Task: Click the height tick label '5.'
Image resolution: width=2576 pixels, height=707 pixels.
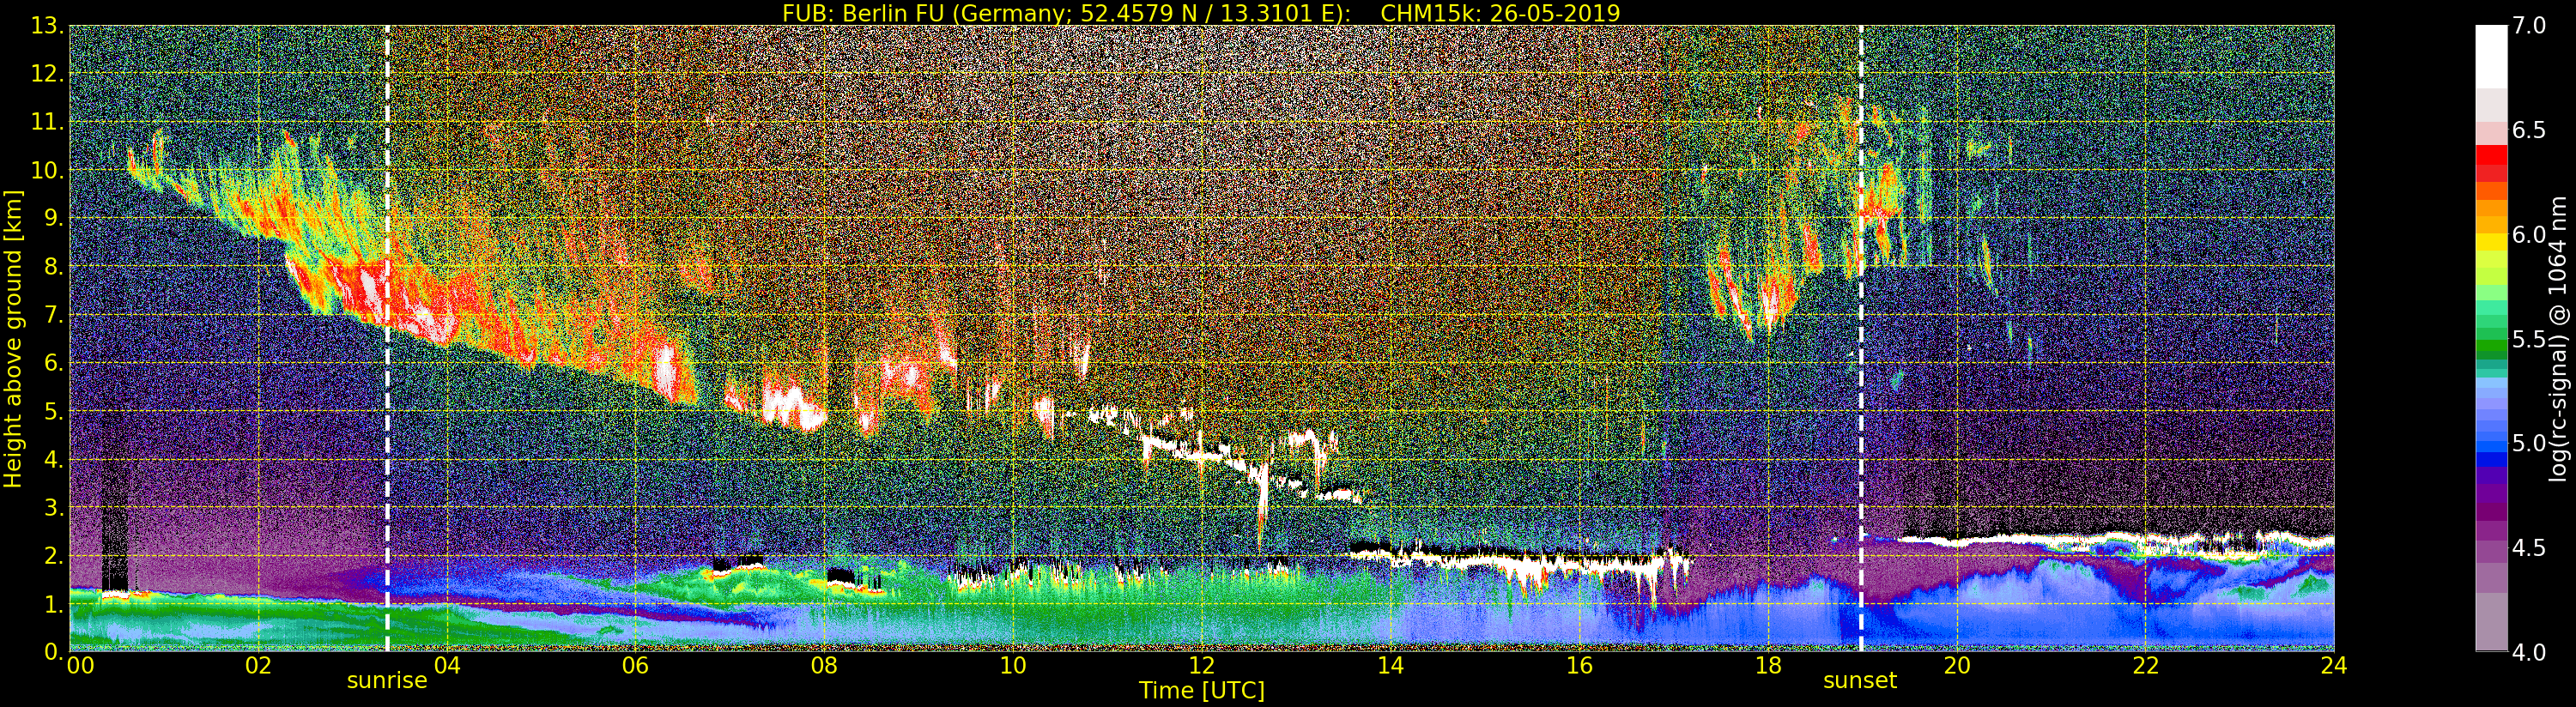Action: pyautogui.click(x=53, y=411)
